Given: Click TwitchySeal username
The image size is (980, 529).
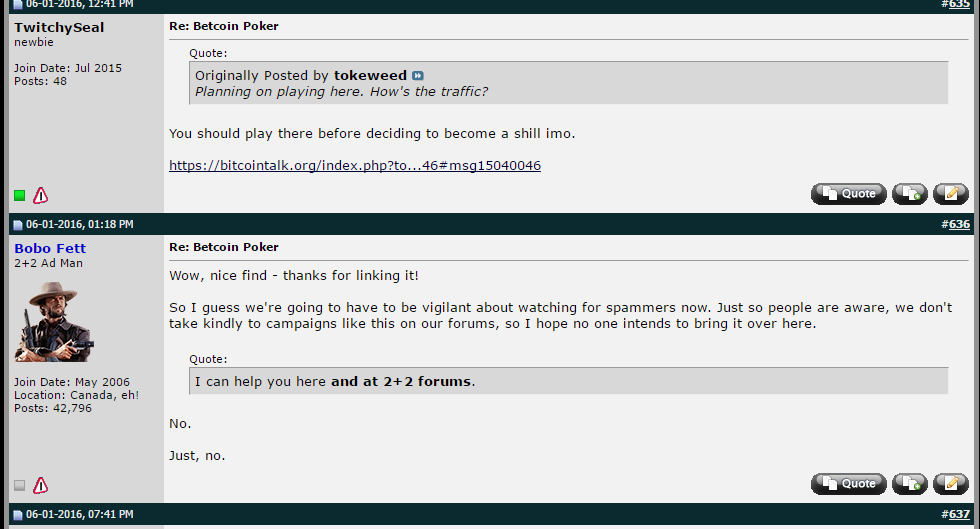Looking at the screenshot, I should click(x=59, y=28).
